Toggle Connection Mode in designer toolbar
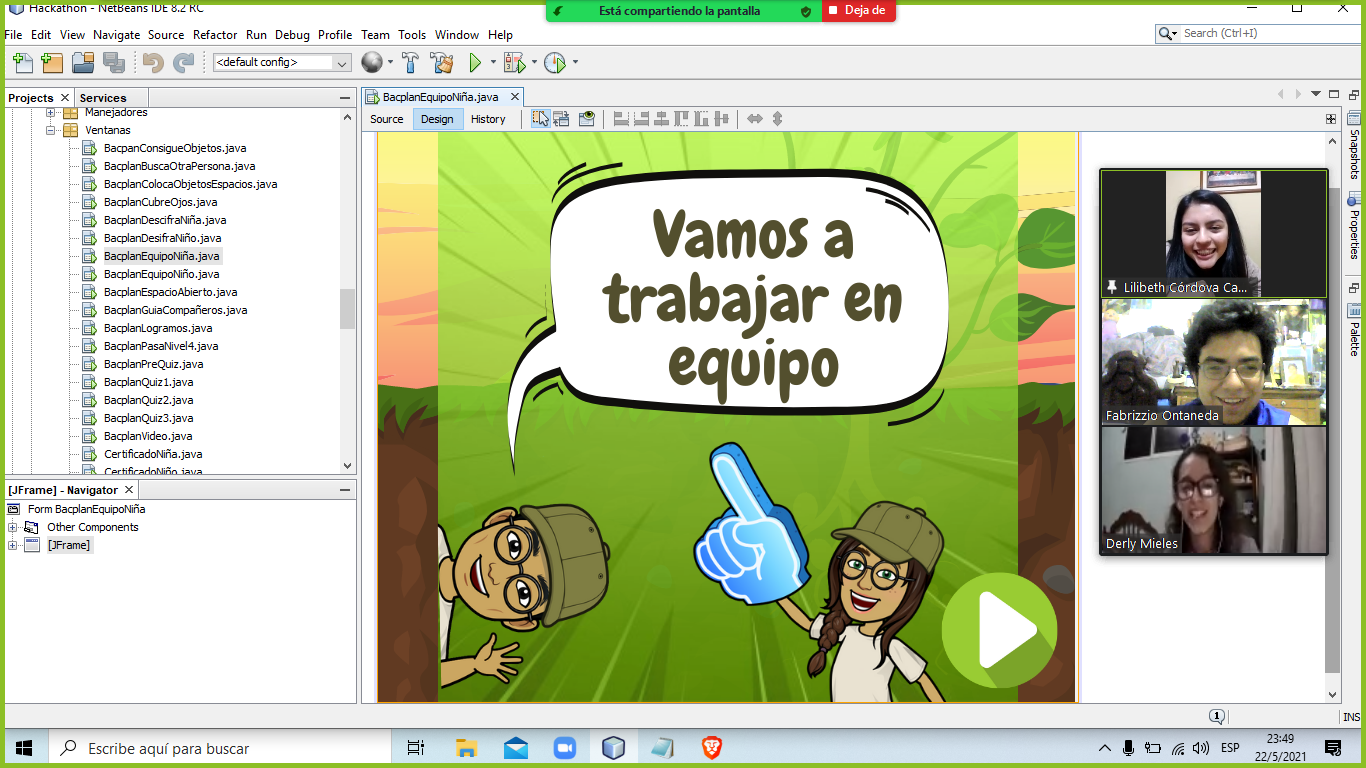Image resolution: width=1366 pixels, height=768 pixels. tap(561, 119)
